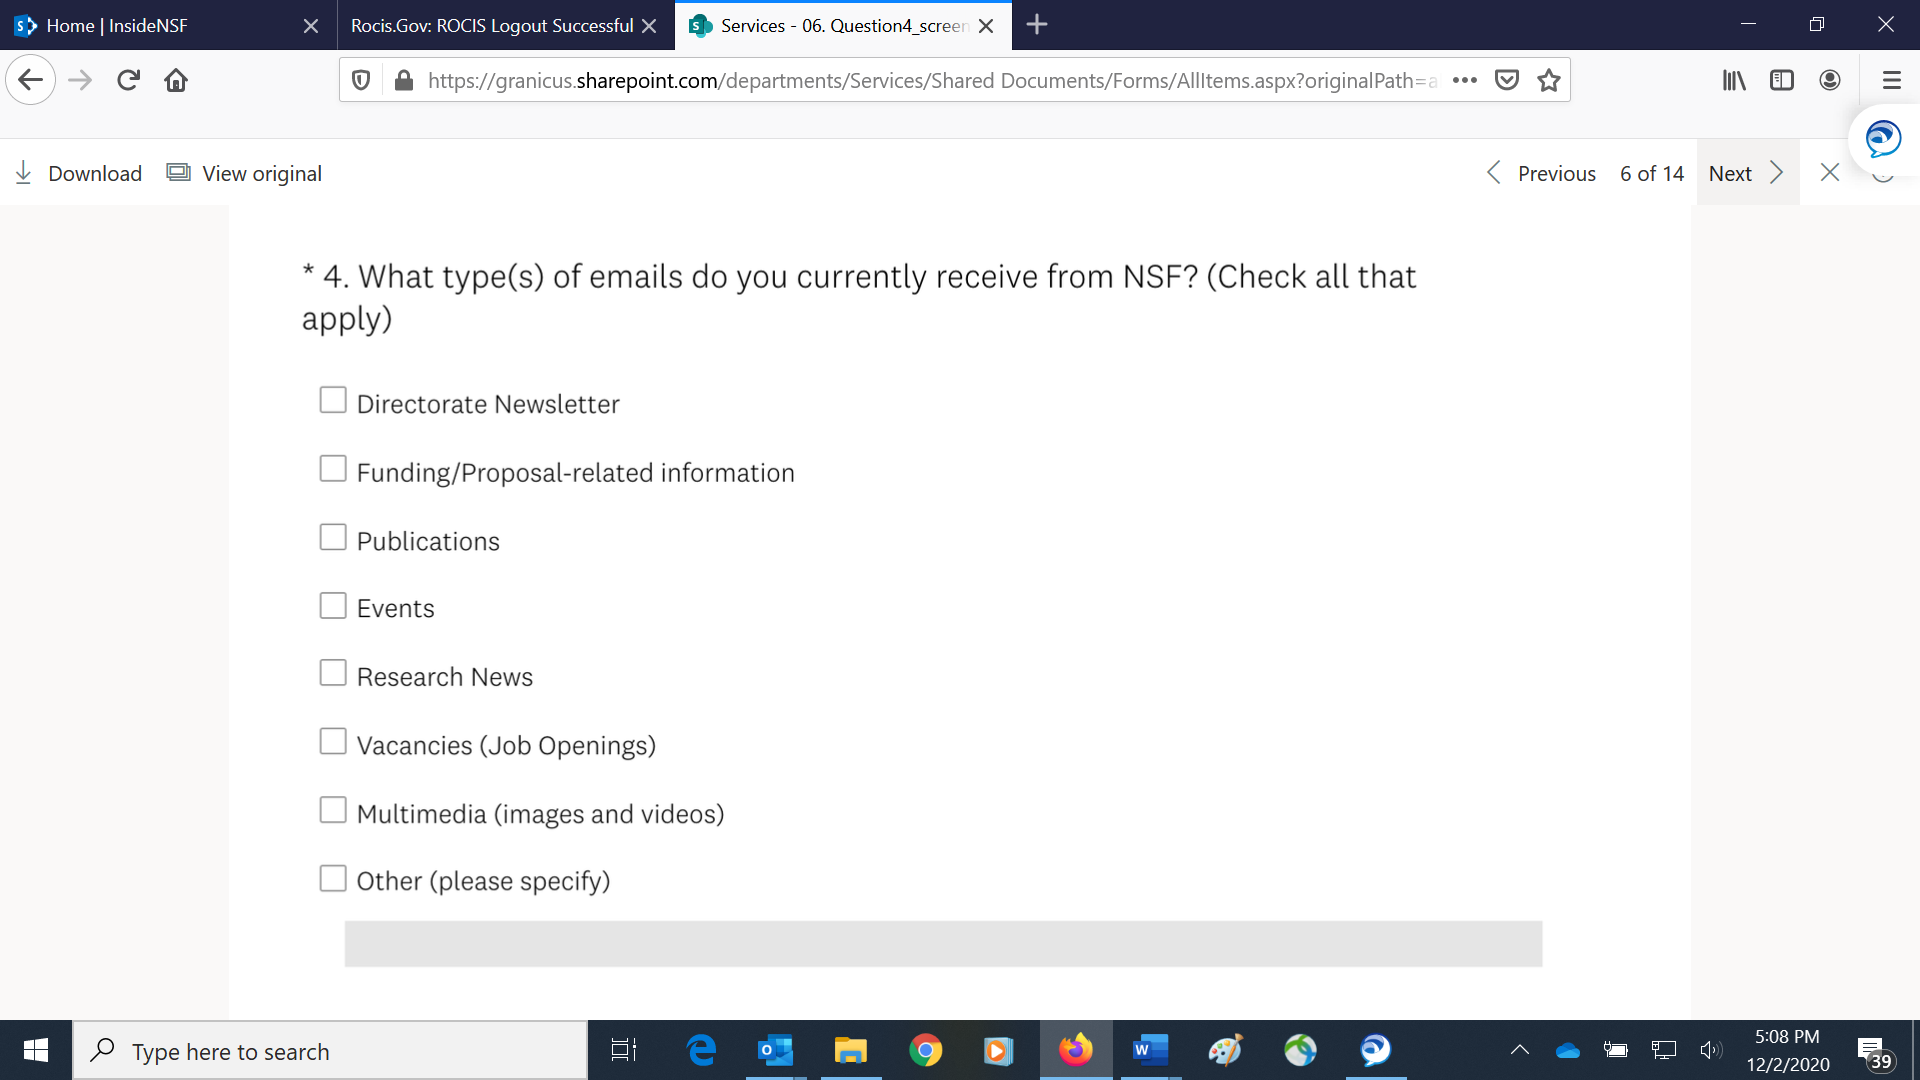This screenshot has height=1080, width=1920.
Task: Check the Directorate Newsletter box
Action: (333, 400)
